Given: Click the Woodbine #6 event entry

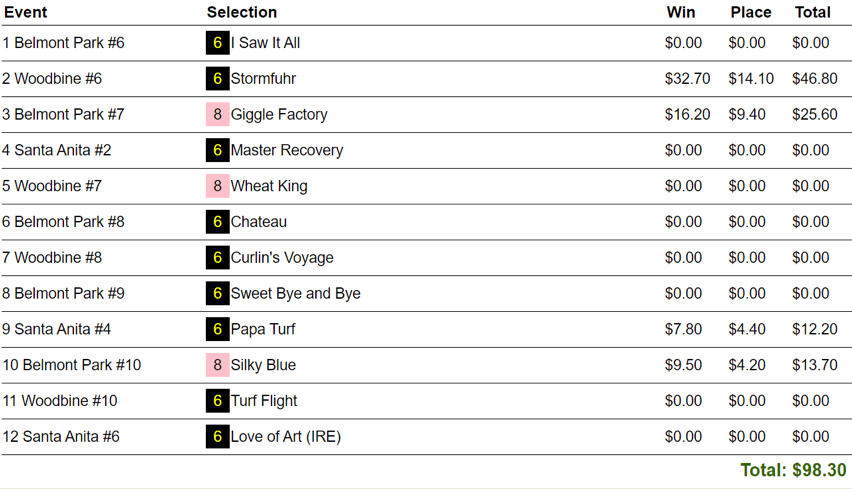Looking at the screenshot, I should tap(52, 79).
